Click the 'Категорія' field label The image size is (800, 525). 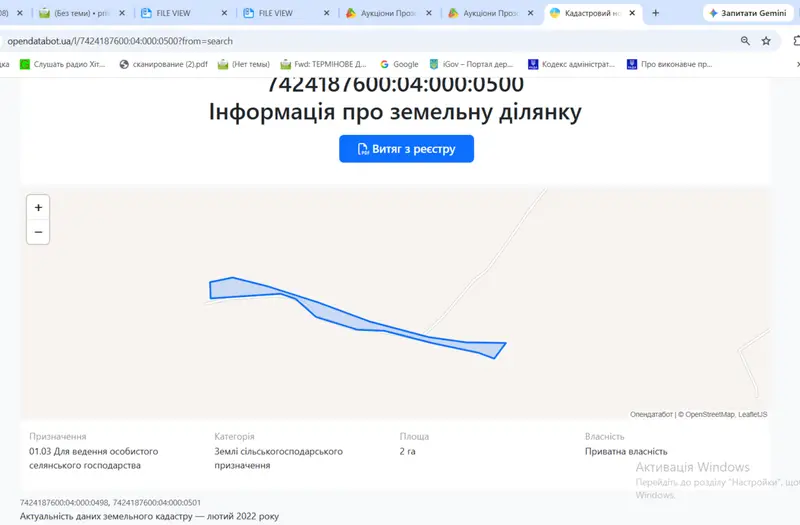click(234, 437)
